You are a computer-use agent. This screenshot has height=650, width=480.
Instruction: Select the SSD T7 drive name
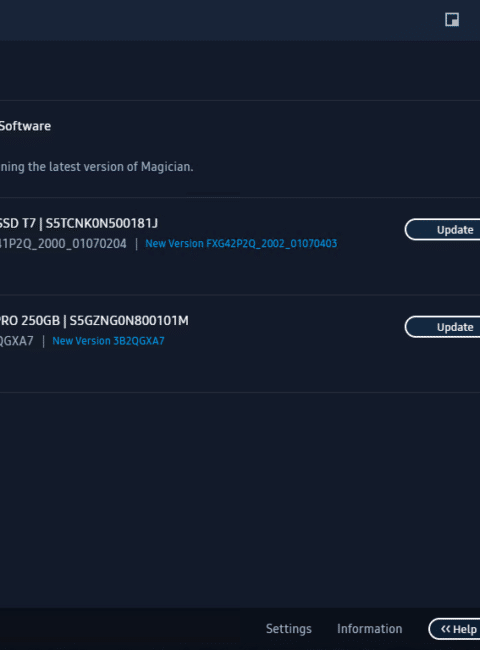(x=18, y=223)
